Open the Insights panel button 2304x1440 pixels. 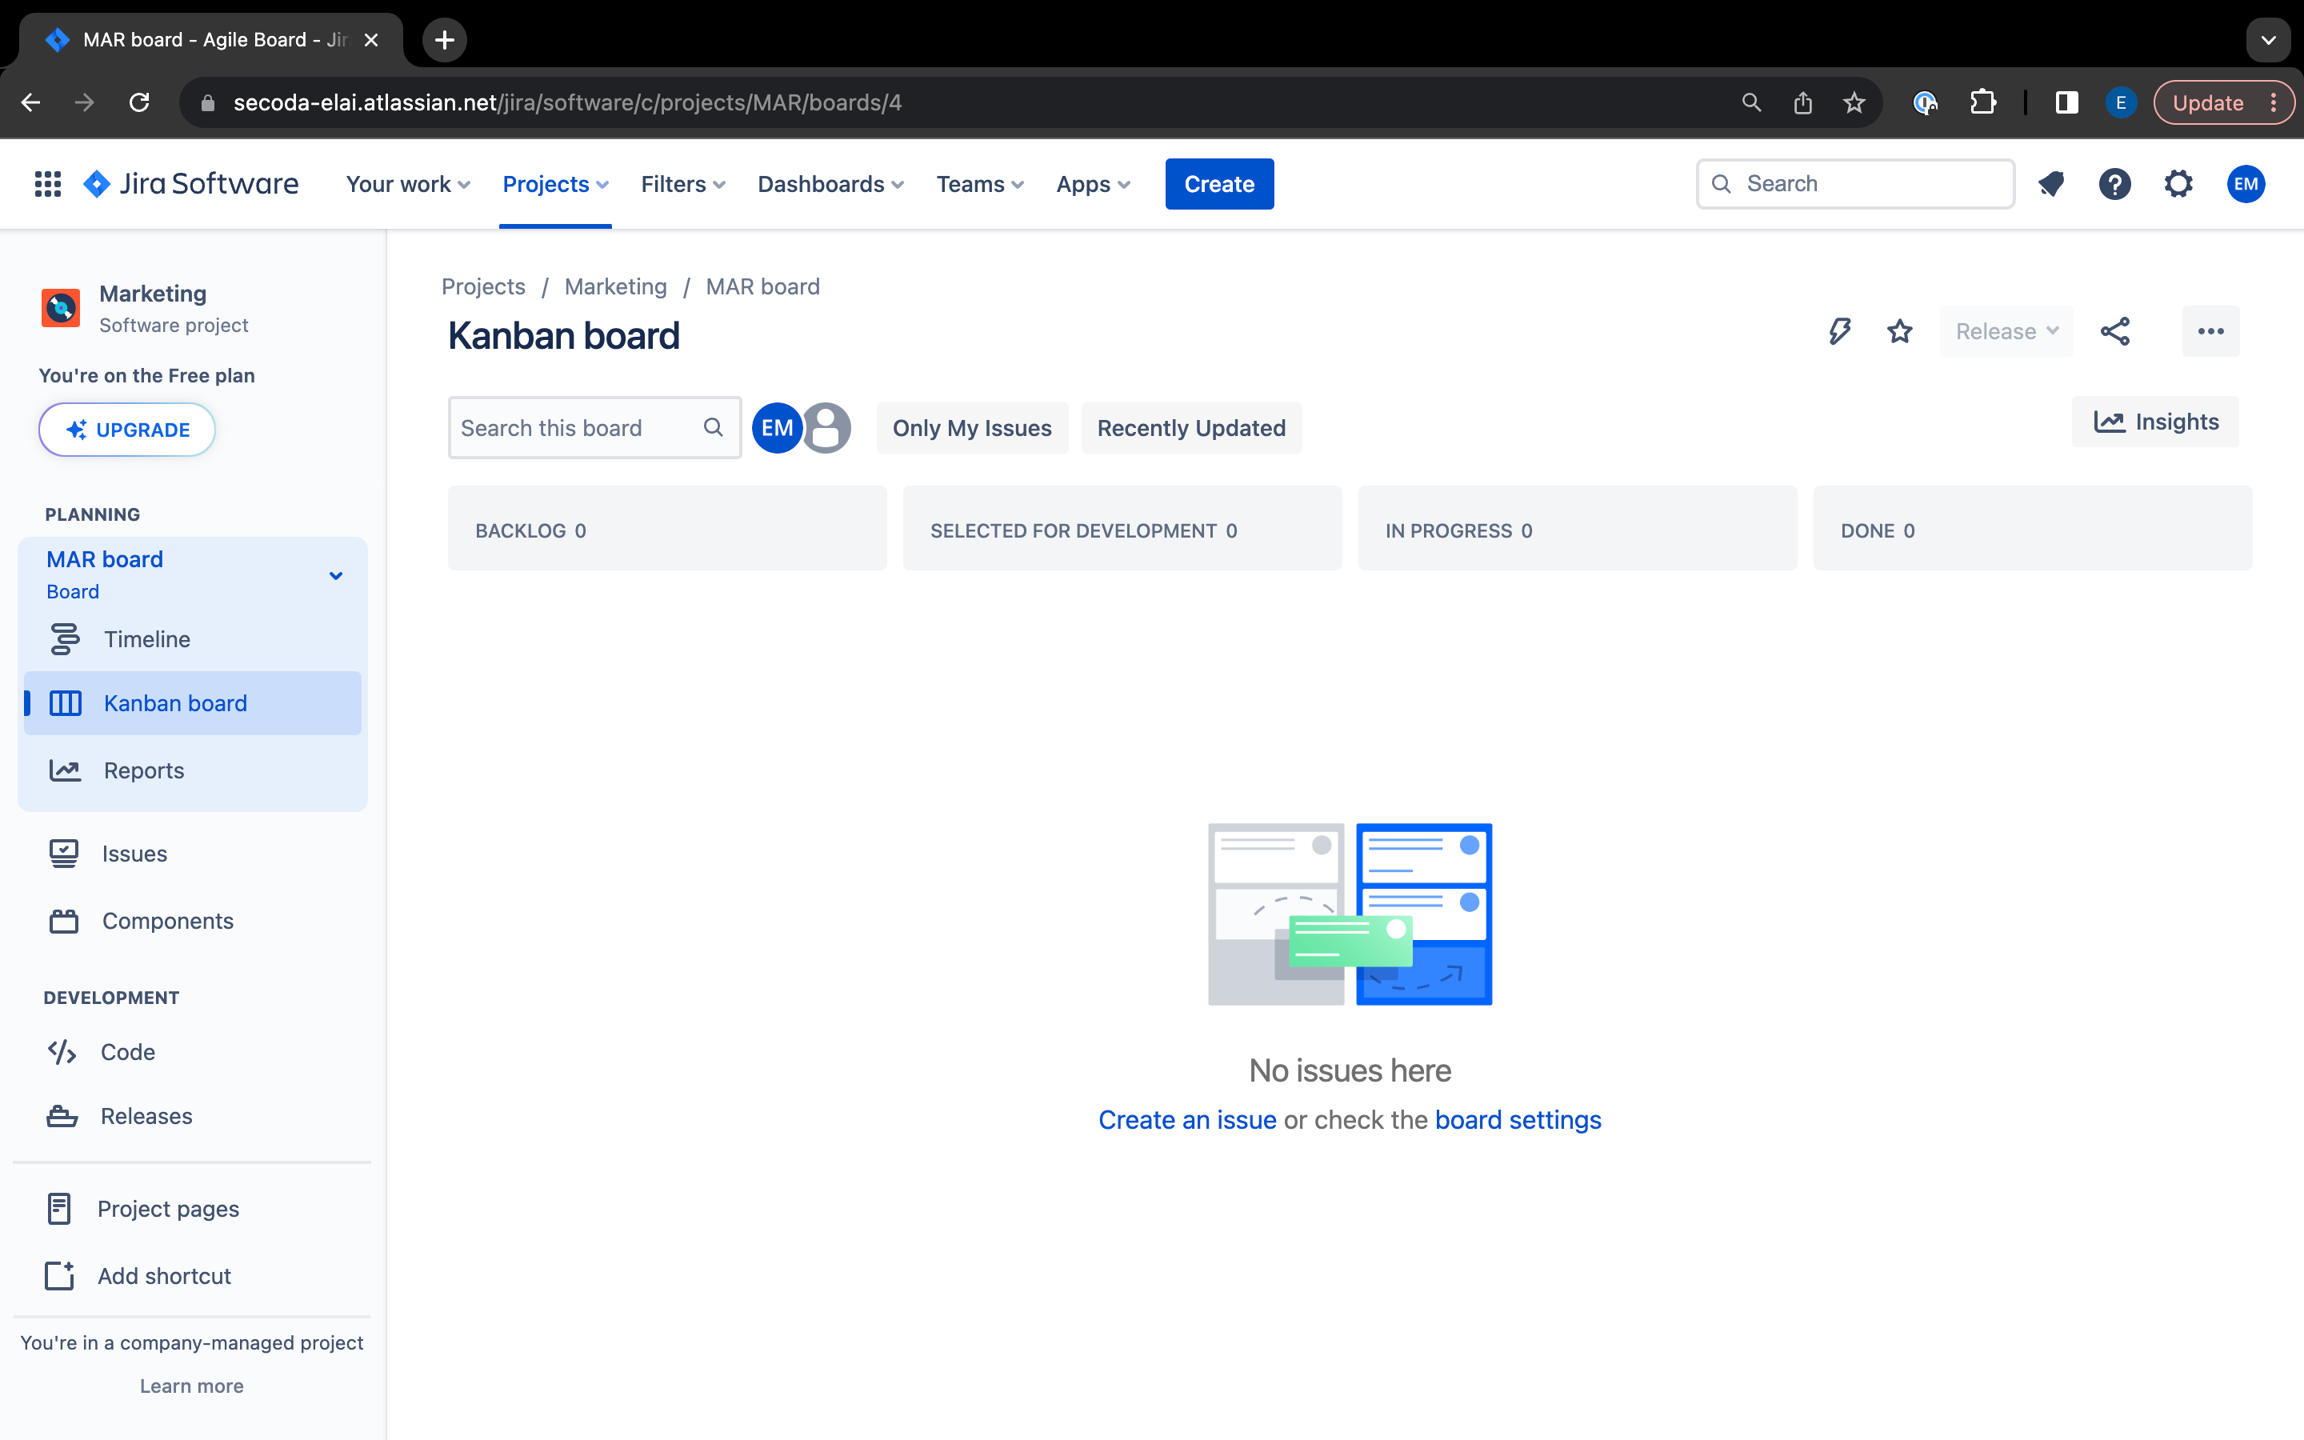click(2155, 422)
